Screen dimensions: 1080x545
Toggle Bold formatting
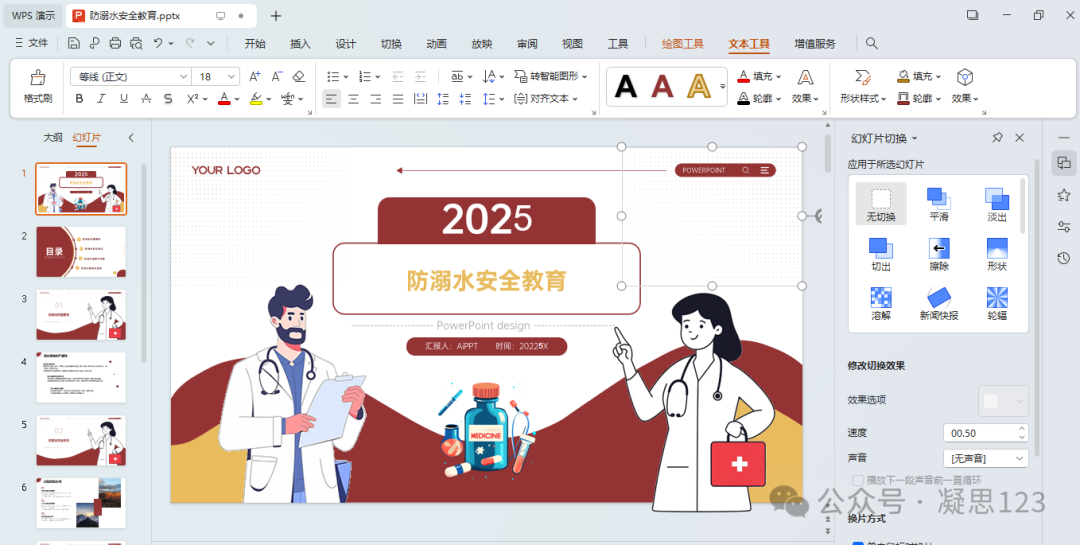tap(79, 99)
